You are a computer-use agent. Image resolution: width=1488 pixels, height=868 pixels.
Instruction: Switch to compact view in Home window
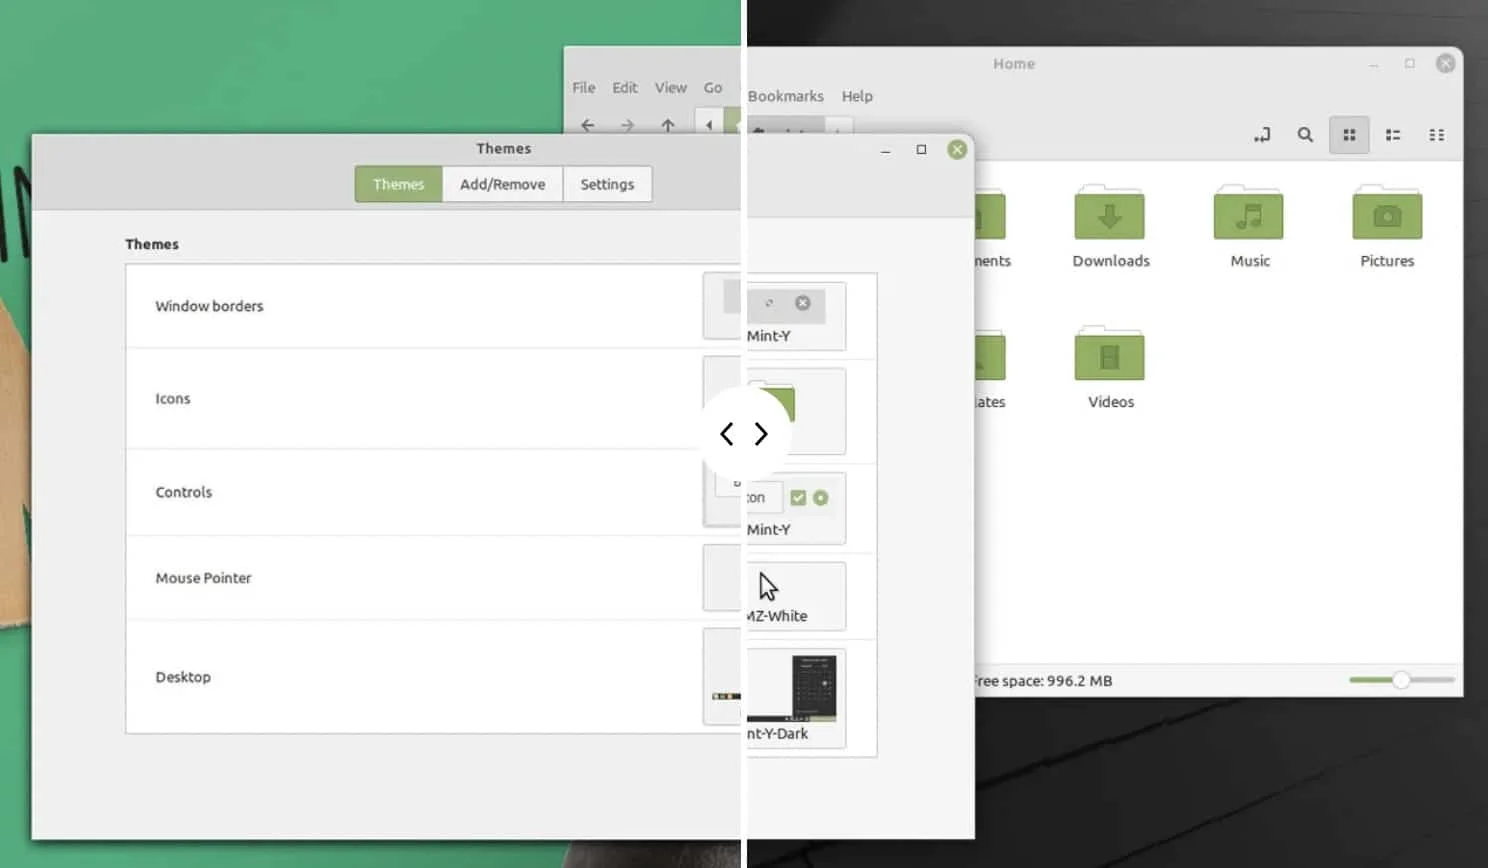click(x=1437, y=135)
